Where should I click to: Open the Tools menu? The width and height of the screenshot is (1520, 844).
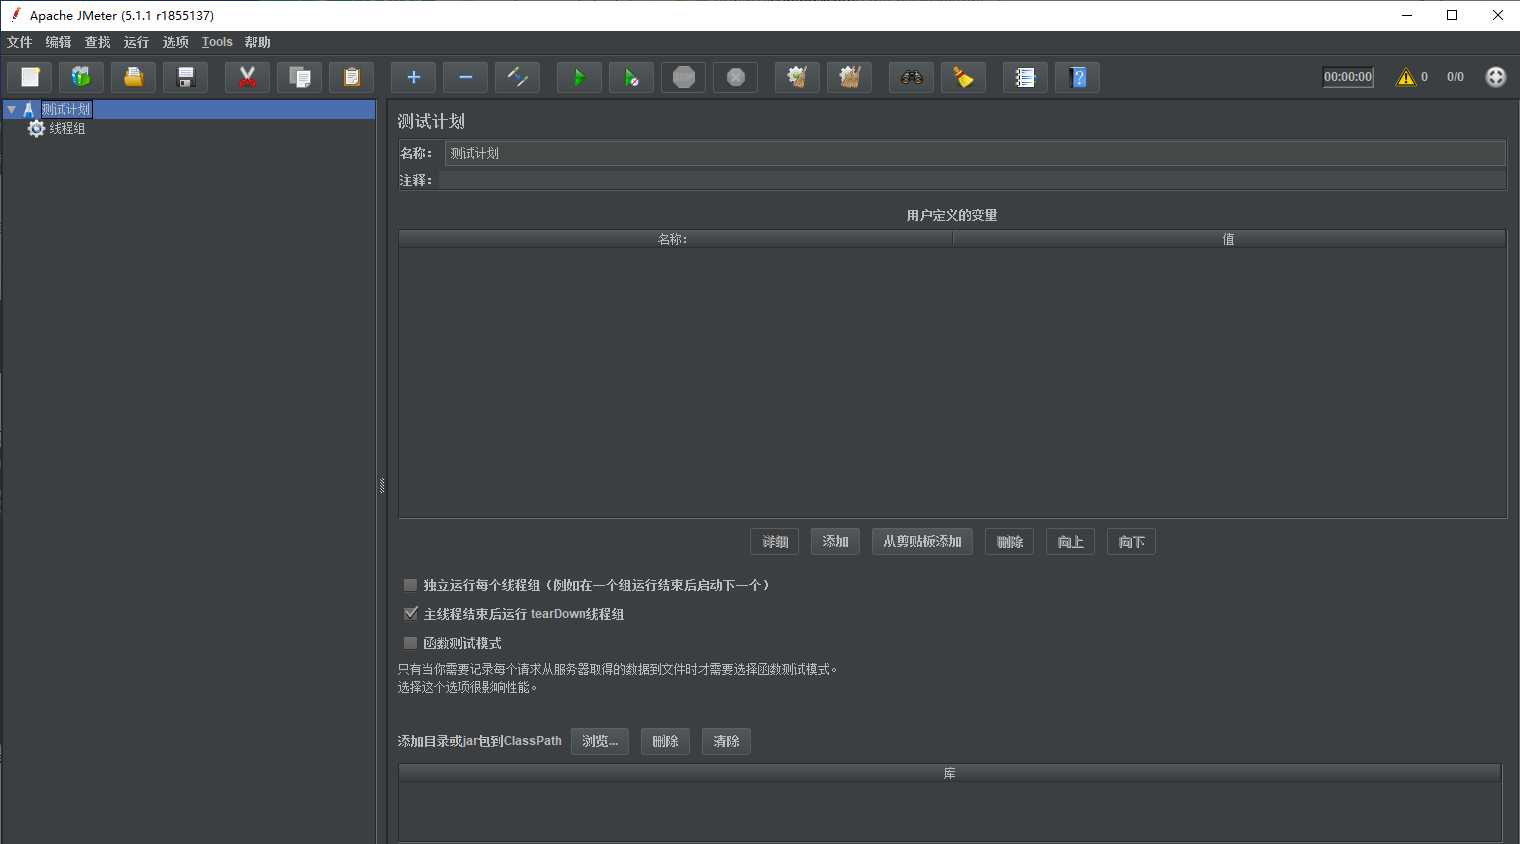[217, 42]
